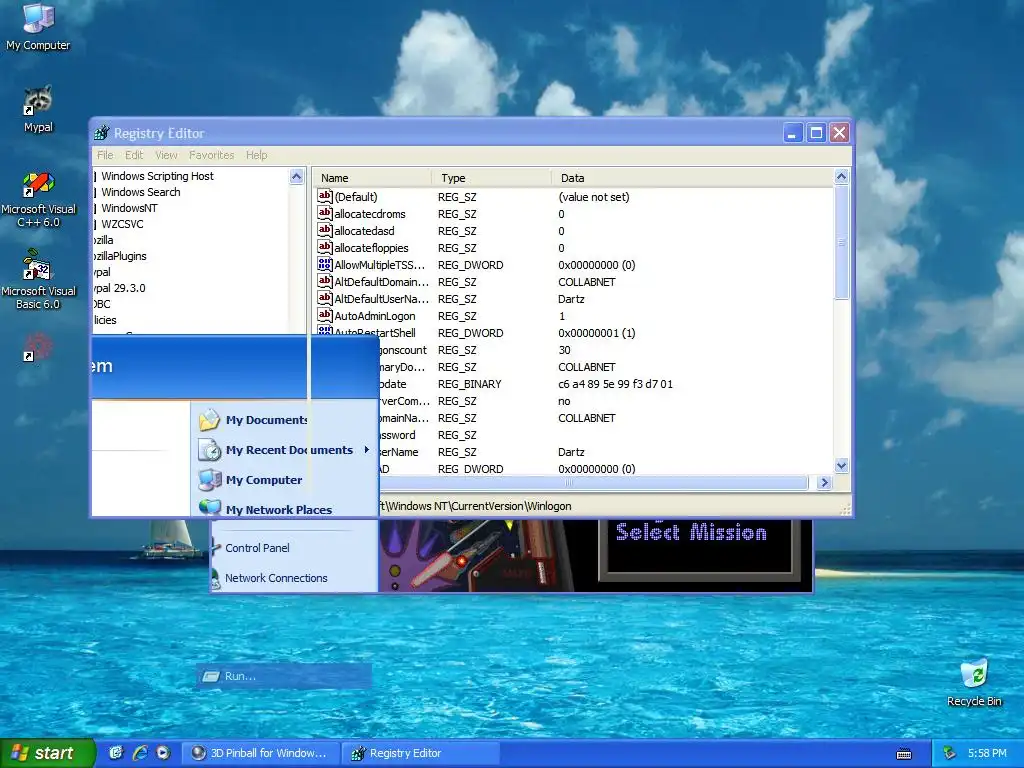Select Microsoft Visual C++ 6.0 desktop icon

coord(38,199)
